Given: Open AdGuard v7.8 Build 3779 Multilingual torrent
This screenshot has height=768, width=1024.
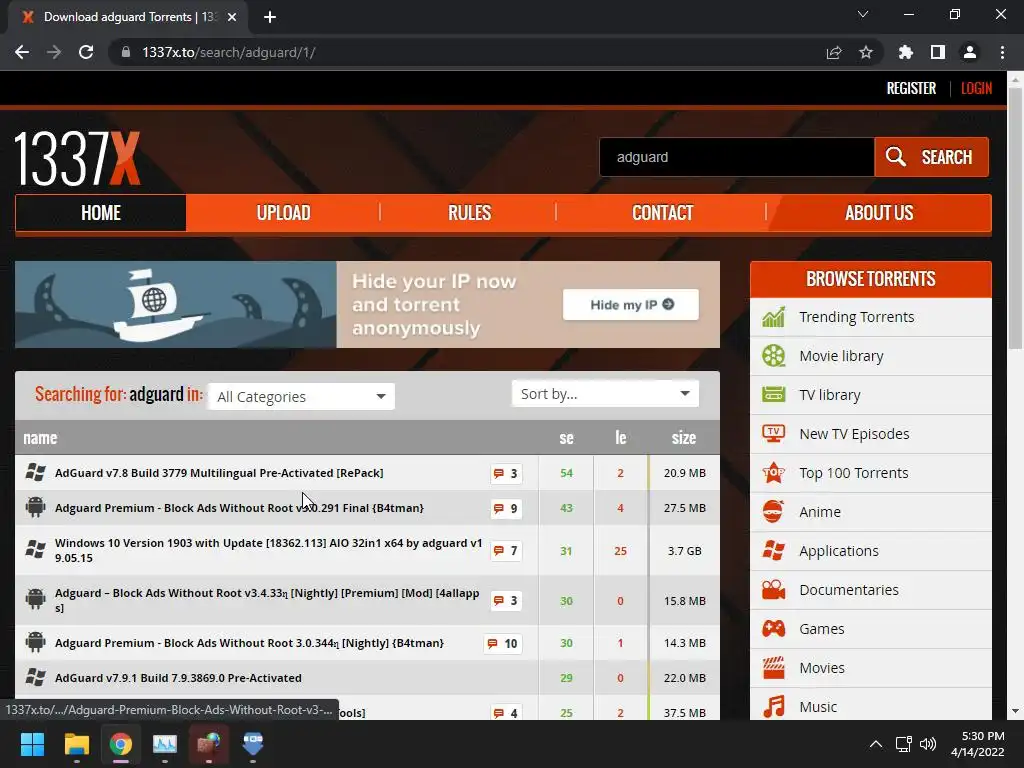Looking at the screenshot, I should pos(219,473).
